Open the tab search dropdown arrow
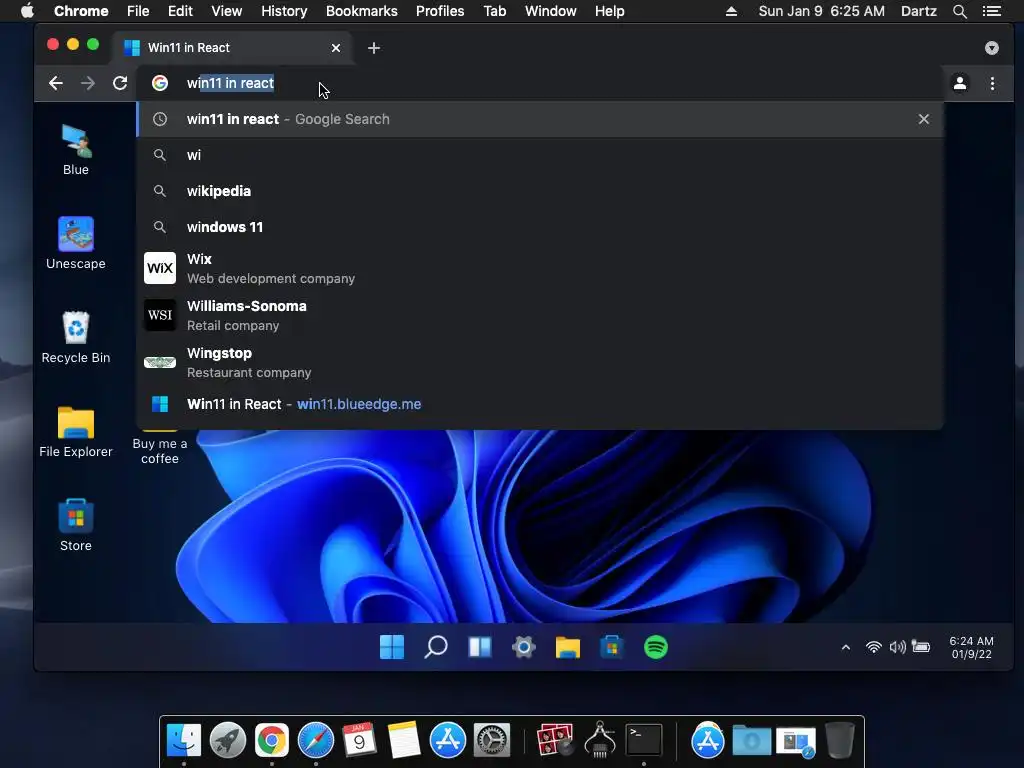Image resolution: width=1024 pixels, height=768 pixels. pos(991,48)
